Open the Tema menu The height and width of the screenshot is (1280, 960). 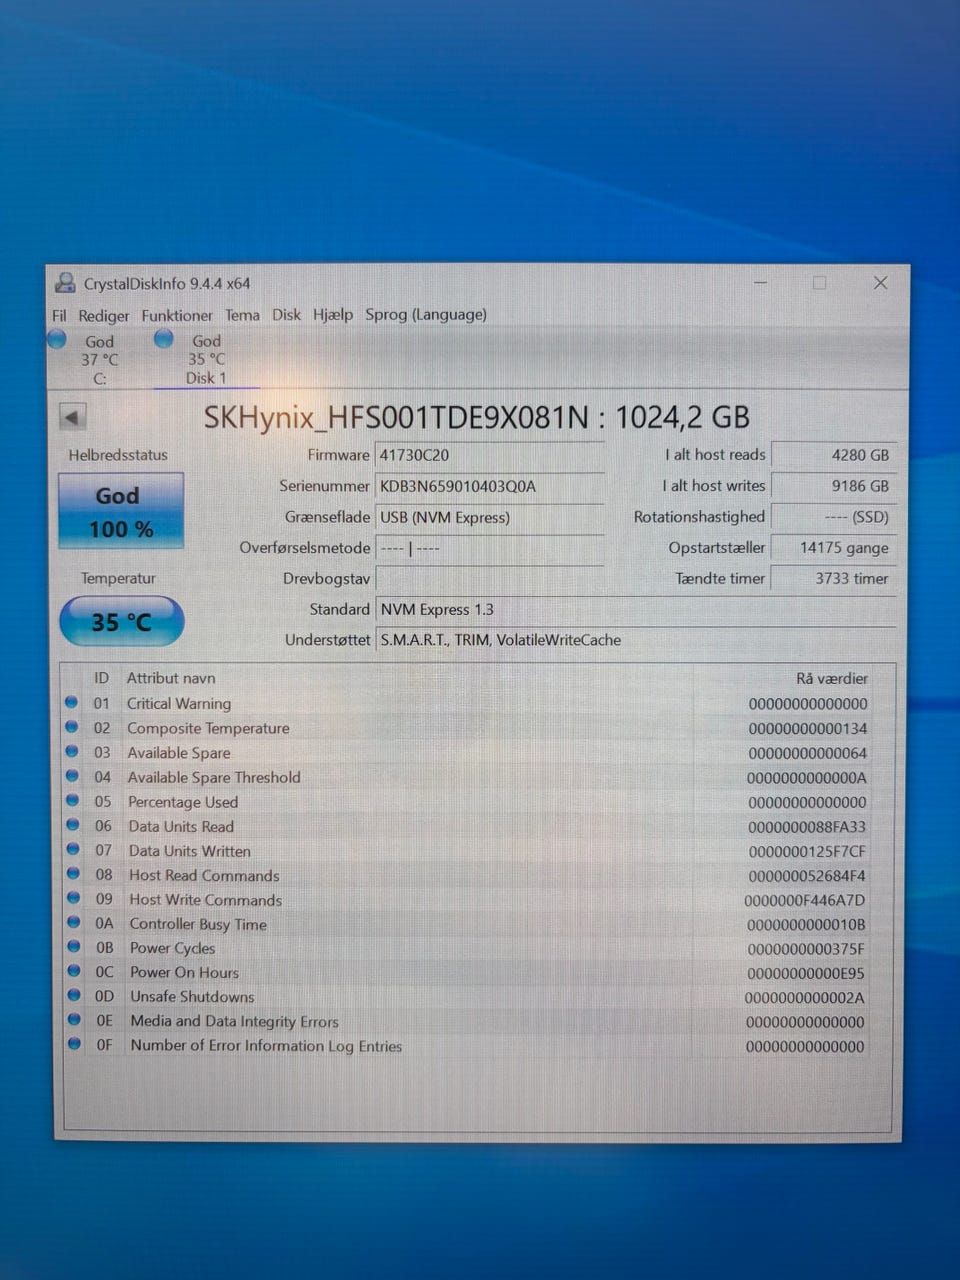242,315
